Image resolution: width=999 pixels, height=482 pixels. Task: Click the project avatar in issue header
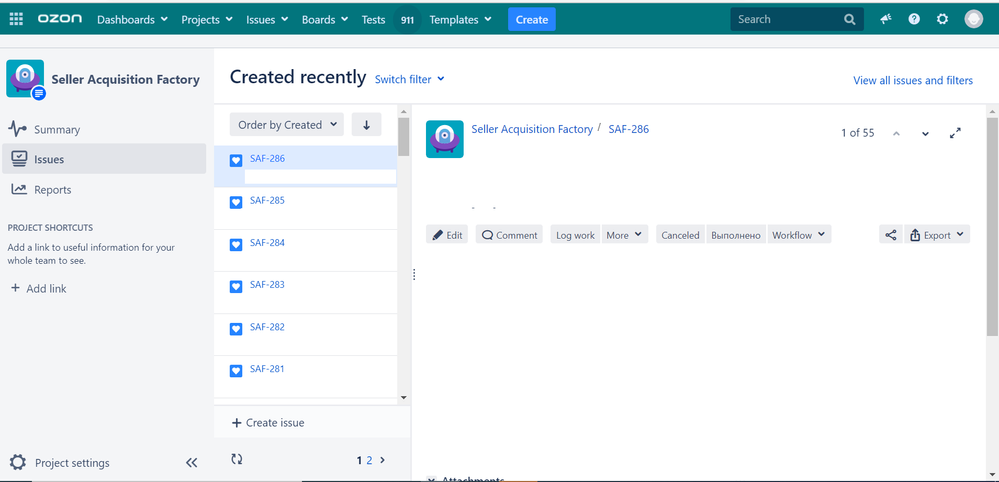pos(445,139)
